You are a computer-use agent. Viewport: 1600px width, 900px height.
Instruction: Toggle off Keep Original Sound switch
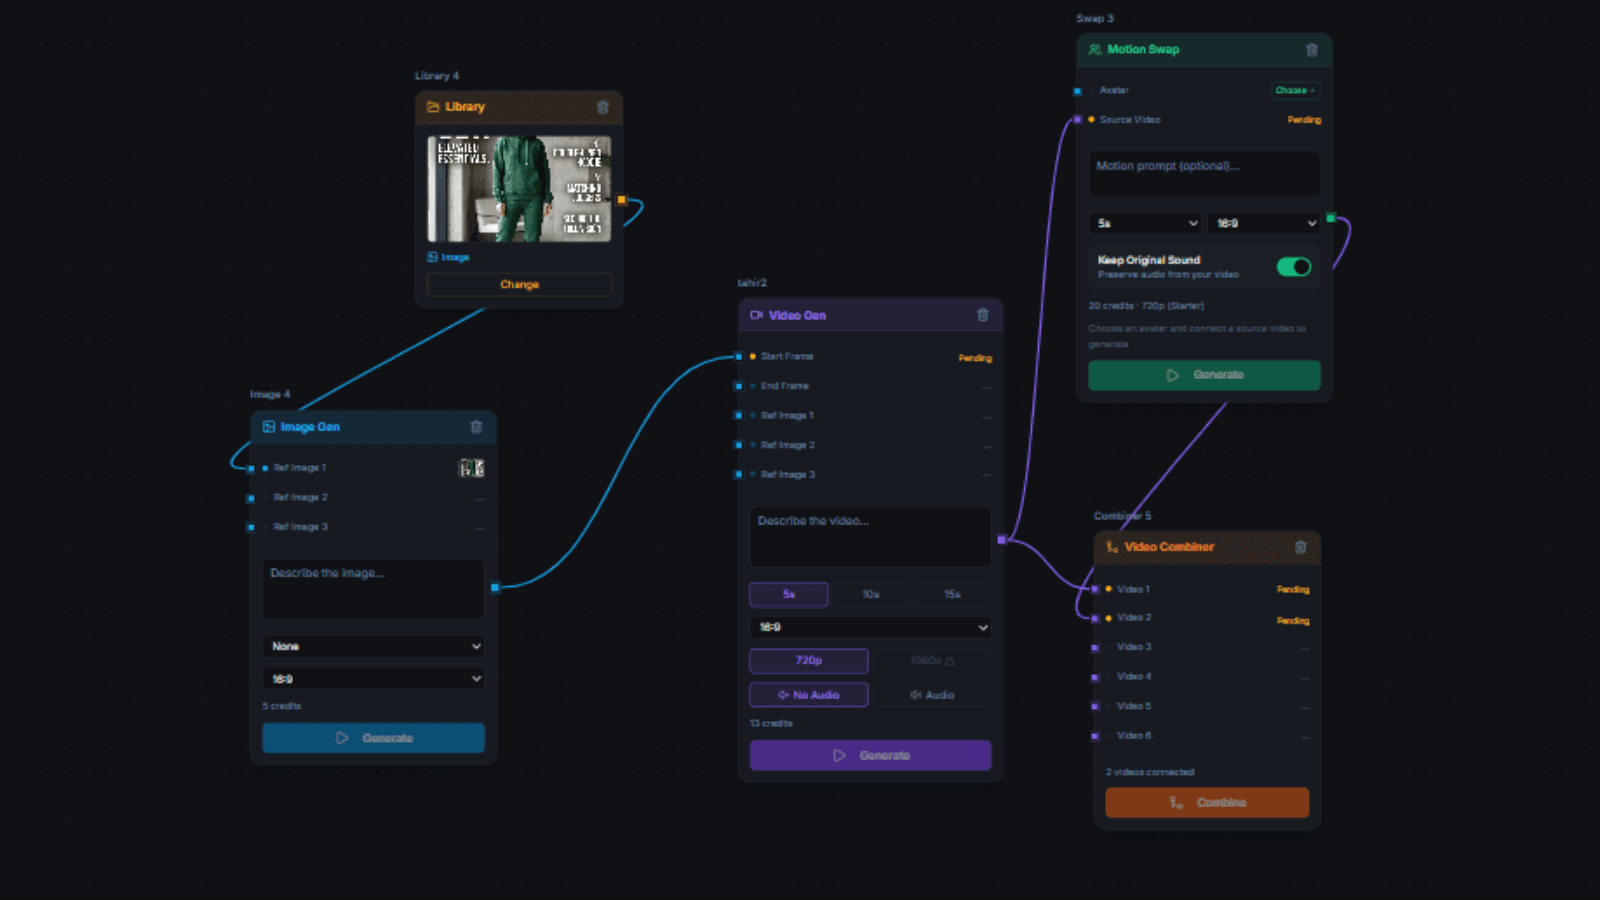pyautogui.click(x=1294, y=267)
